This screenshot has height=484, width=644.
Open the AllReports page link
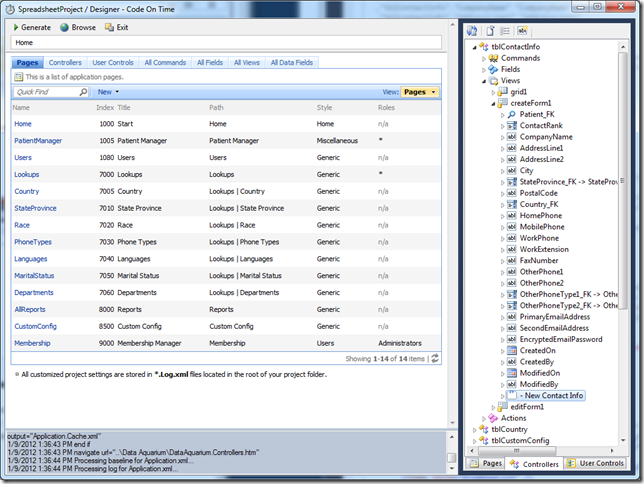click(30, 309)
